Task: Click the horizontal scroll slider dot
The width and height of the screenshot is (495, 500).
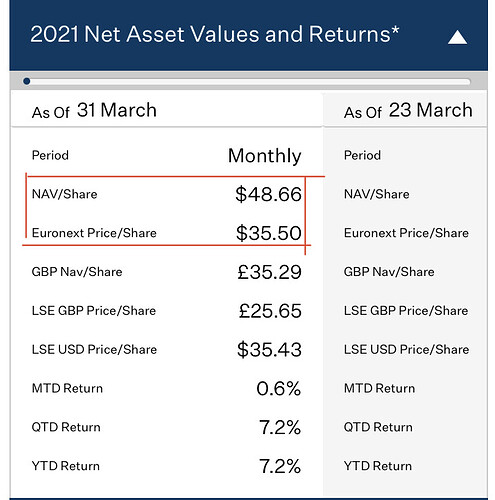Action: pyautogui.click(x=27, y=81)
